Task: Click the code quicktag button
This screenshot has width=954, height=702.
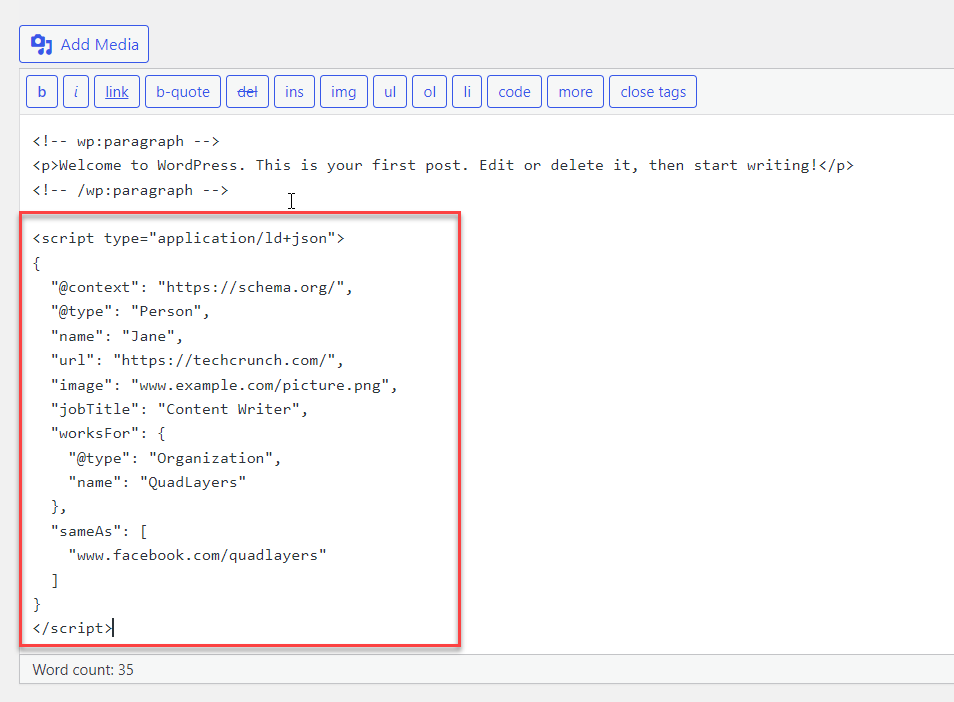Action: click(x=515, y=92)
